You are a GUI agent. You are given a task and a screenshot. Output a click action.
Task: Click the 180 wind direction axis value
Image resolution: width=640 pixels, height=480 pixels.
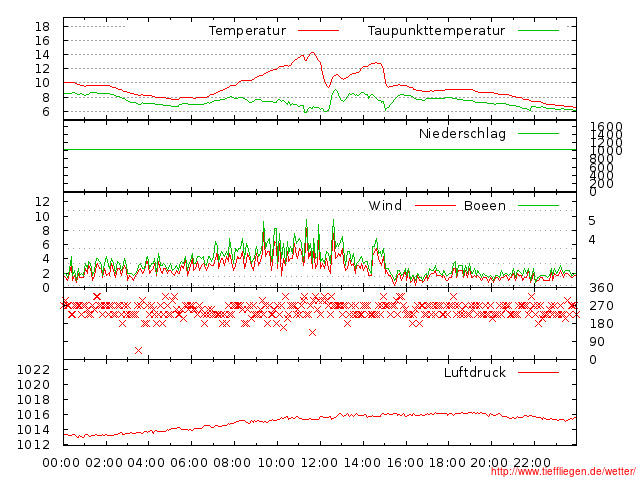601,324
